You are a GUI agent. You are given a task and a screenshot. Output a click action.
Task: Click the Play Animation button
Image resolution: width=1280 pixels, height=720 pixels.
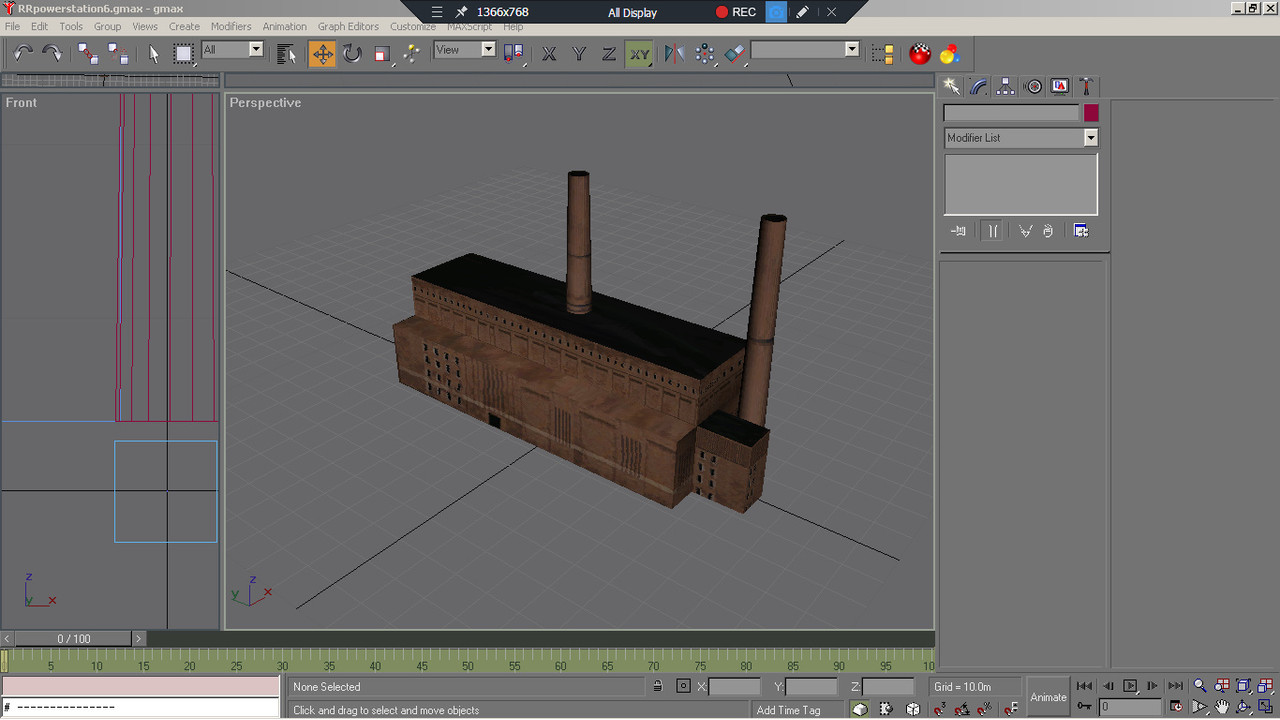[x=1130, y=686]
